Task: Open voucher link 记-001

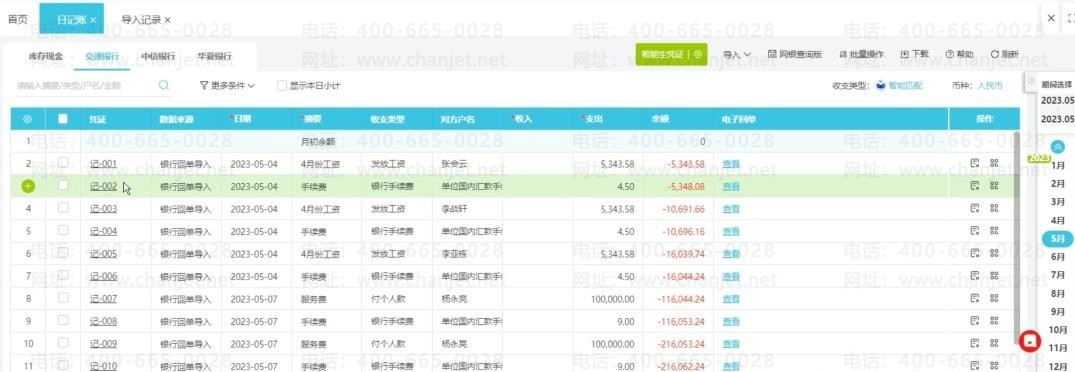Action: tap(103, 164)
